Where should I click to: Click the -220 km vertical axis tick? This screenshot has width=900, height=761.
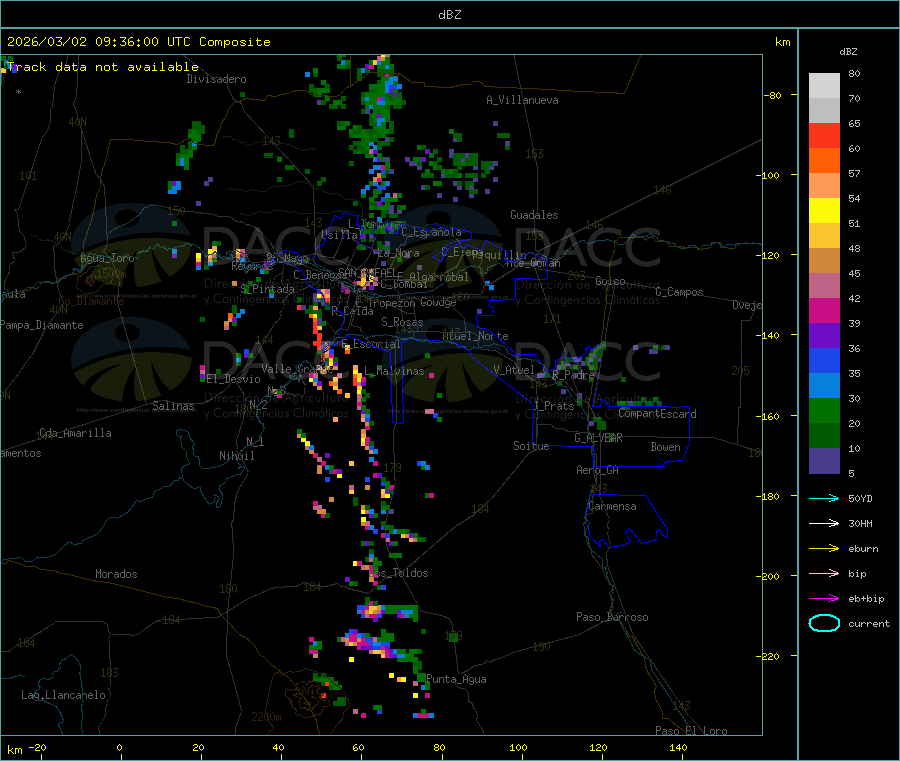coord(770,656)
